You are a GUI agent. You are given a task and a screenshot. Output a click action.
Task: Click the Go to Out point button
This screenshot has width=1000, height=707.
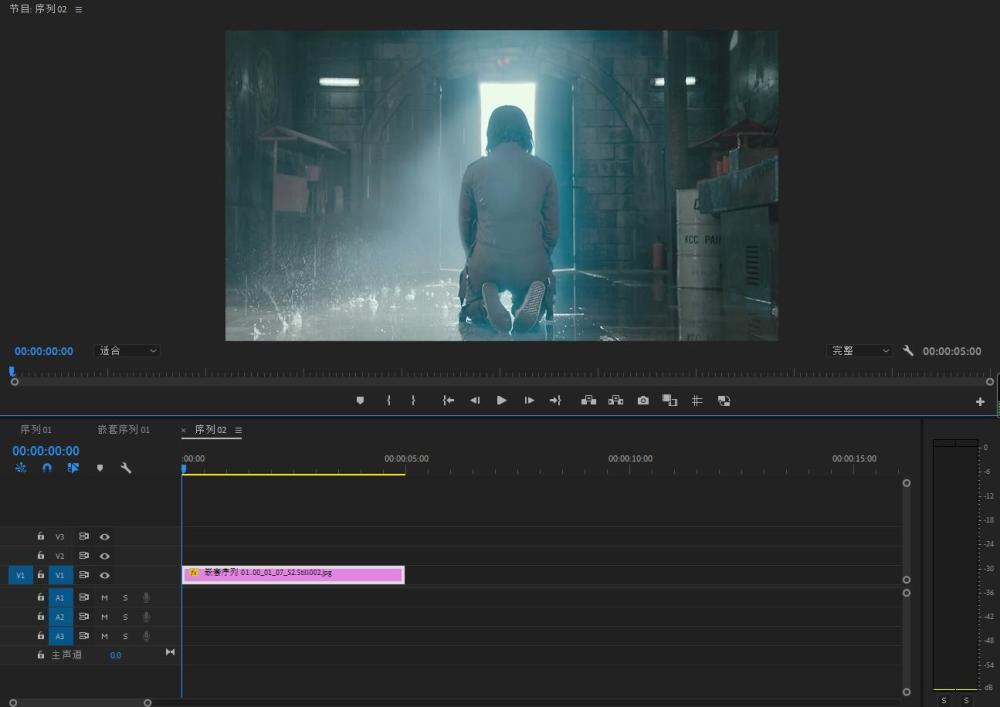point(555,400)
